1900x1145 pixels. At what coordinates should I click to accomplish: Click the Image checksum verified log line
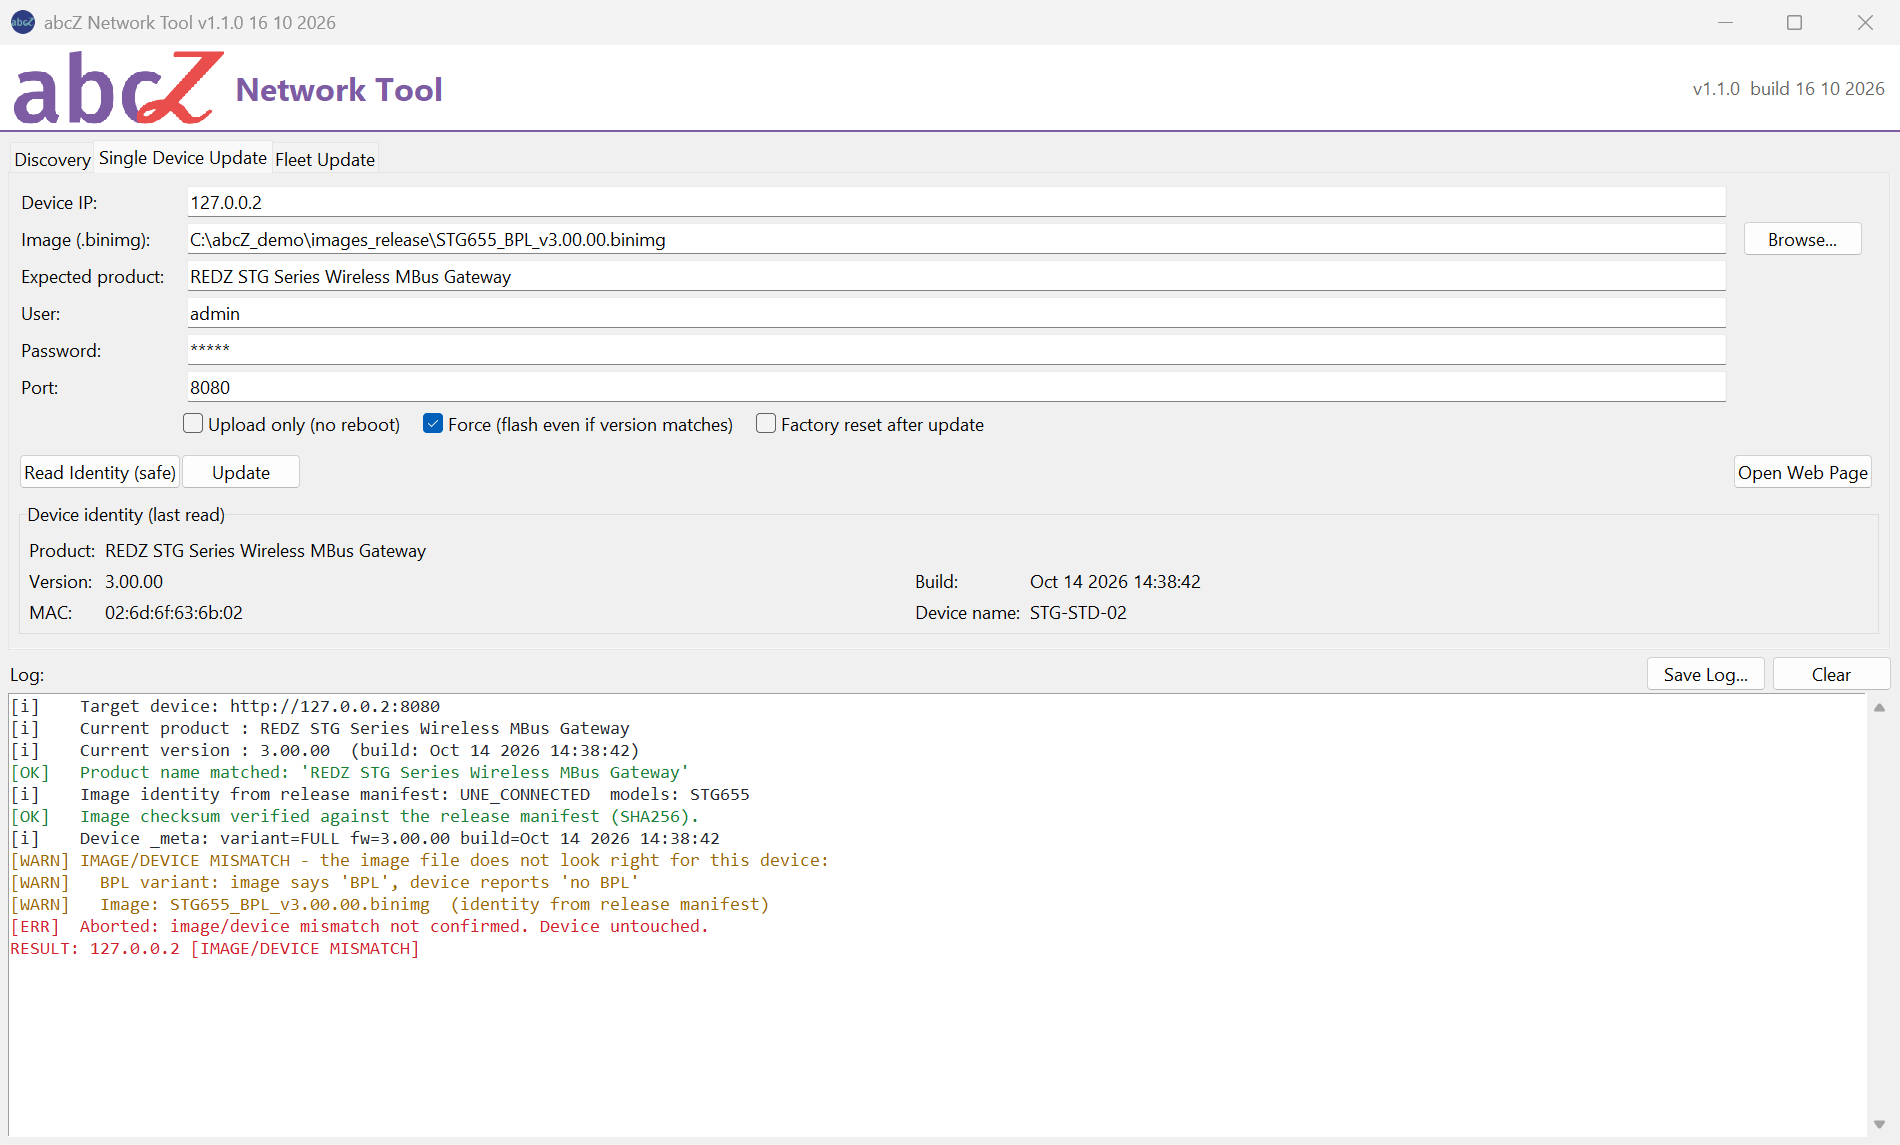point(354,816)
